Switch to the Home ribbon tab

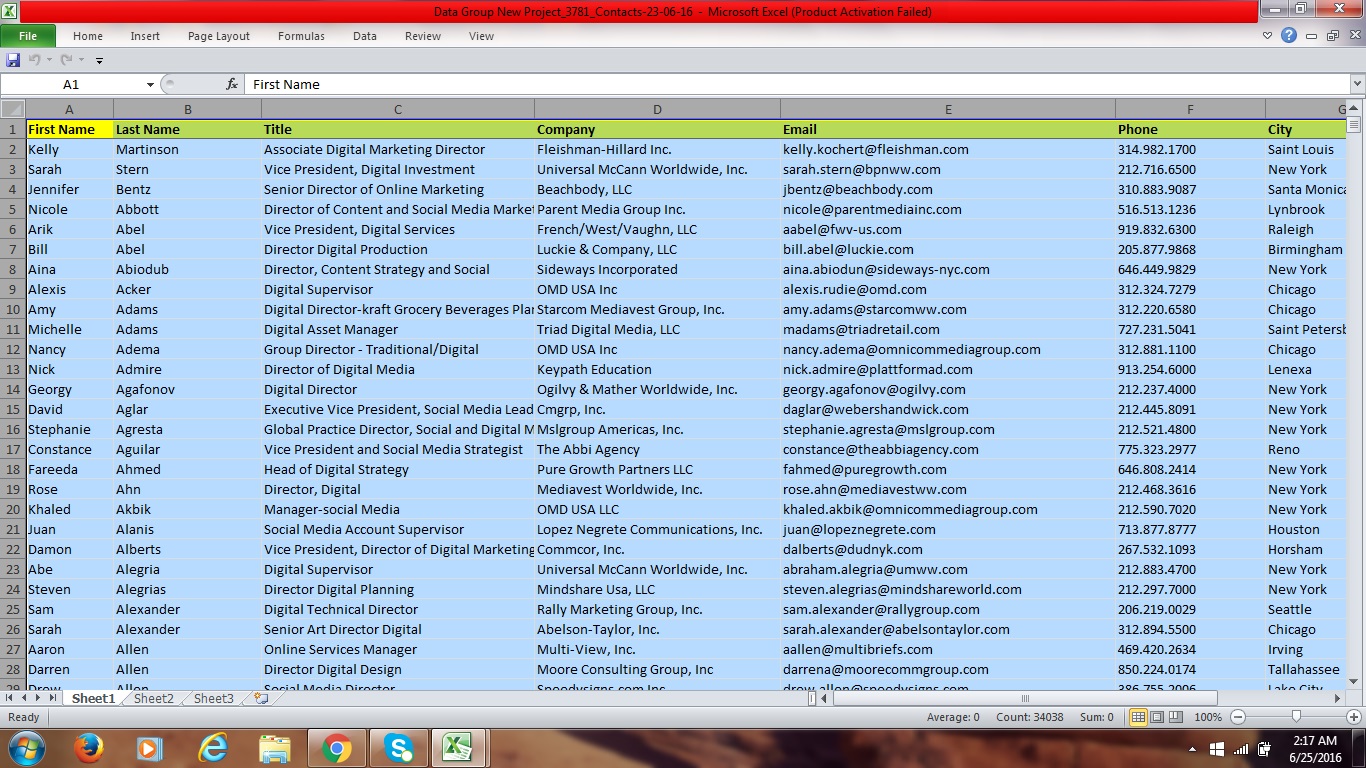pyautogui.click(x=88, y=36)
